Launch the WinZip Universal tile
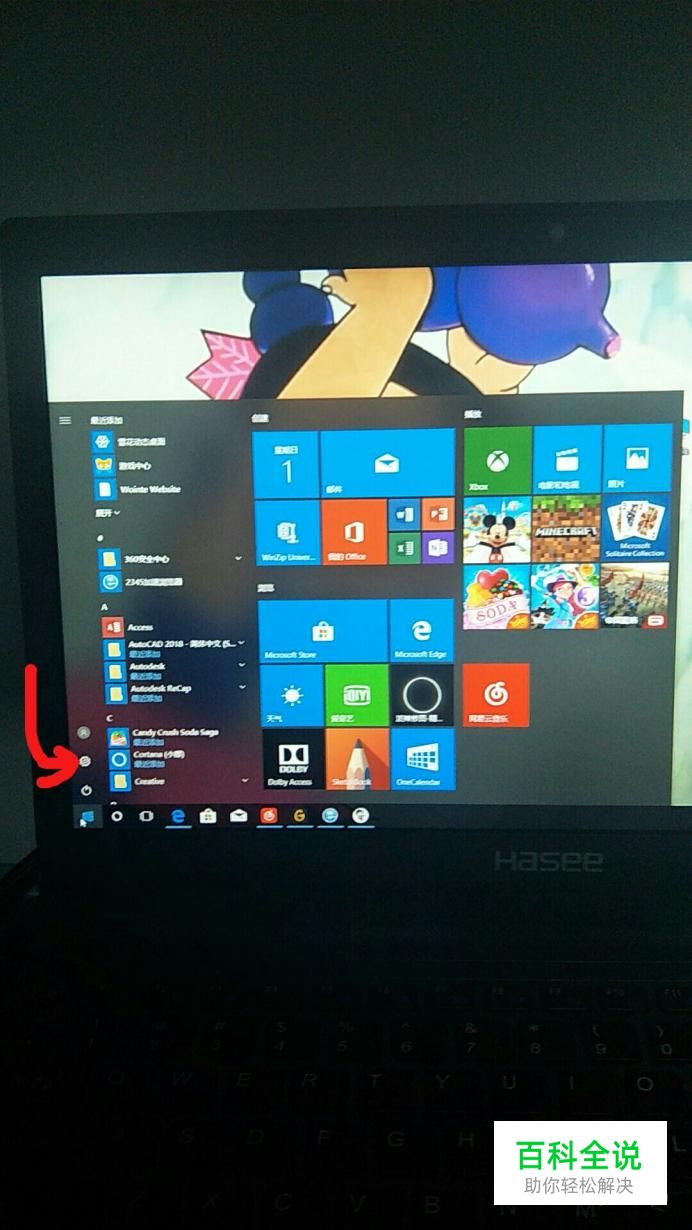 (287, 532)
